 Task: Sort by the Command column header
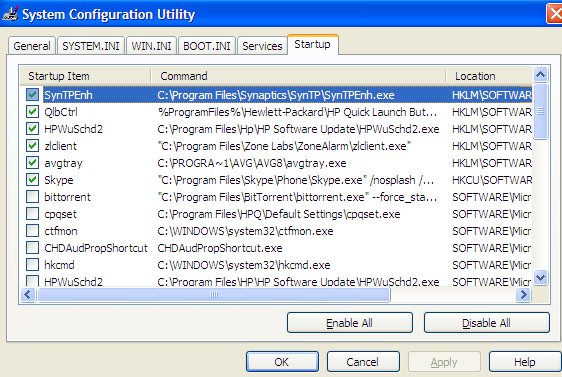pyautogui.click(x=298, y=76)
